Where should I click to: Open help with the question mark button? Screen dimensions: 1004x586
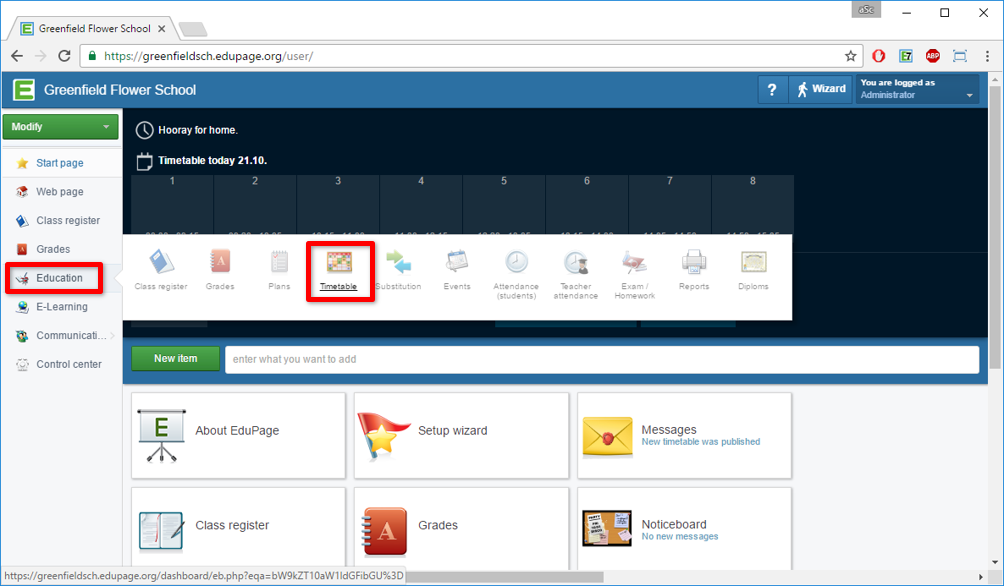click(x=772, y=89)
